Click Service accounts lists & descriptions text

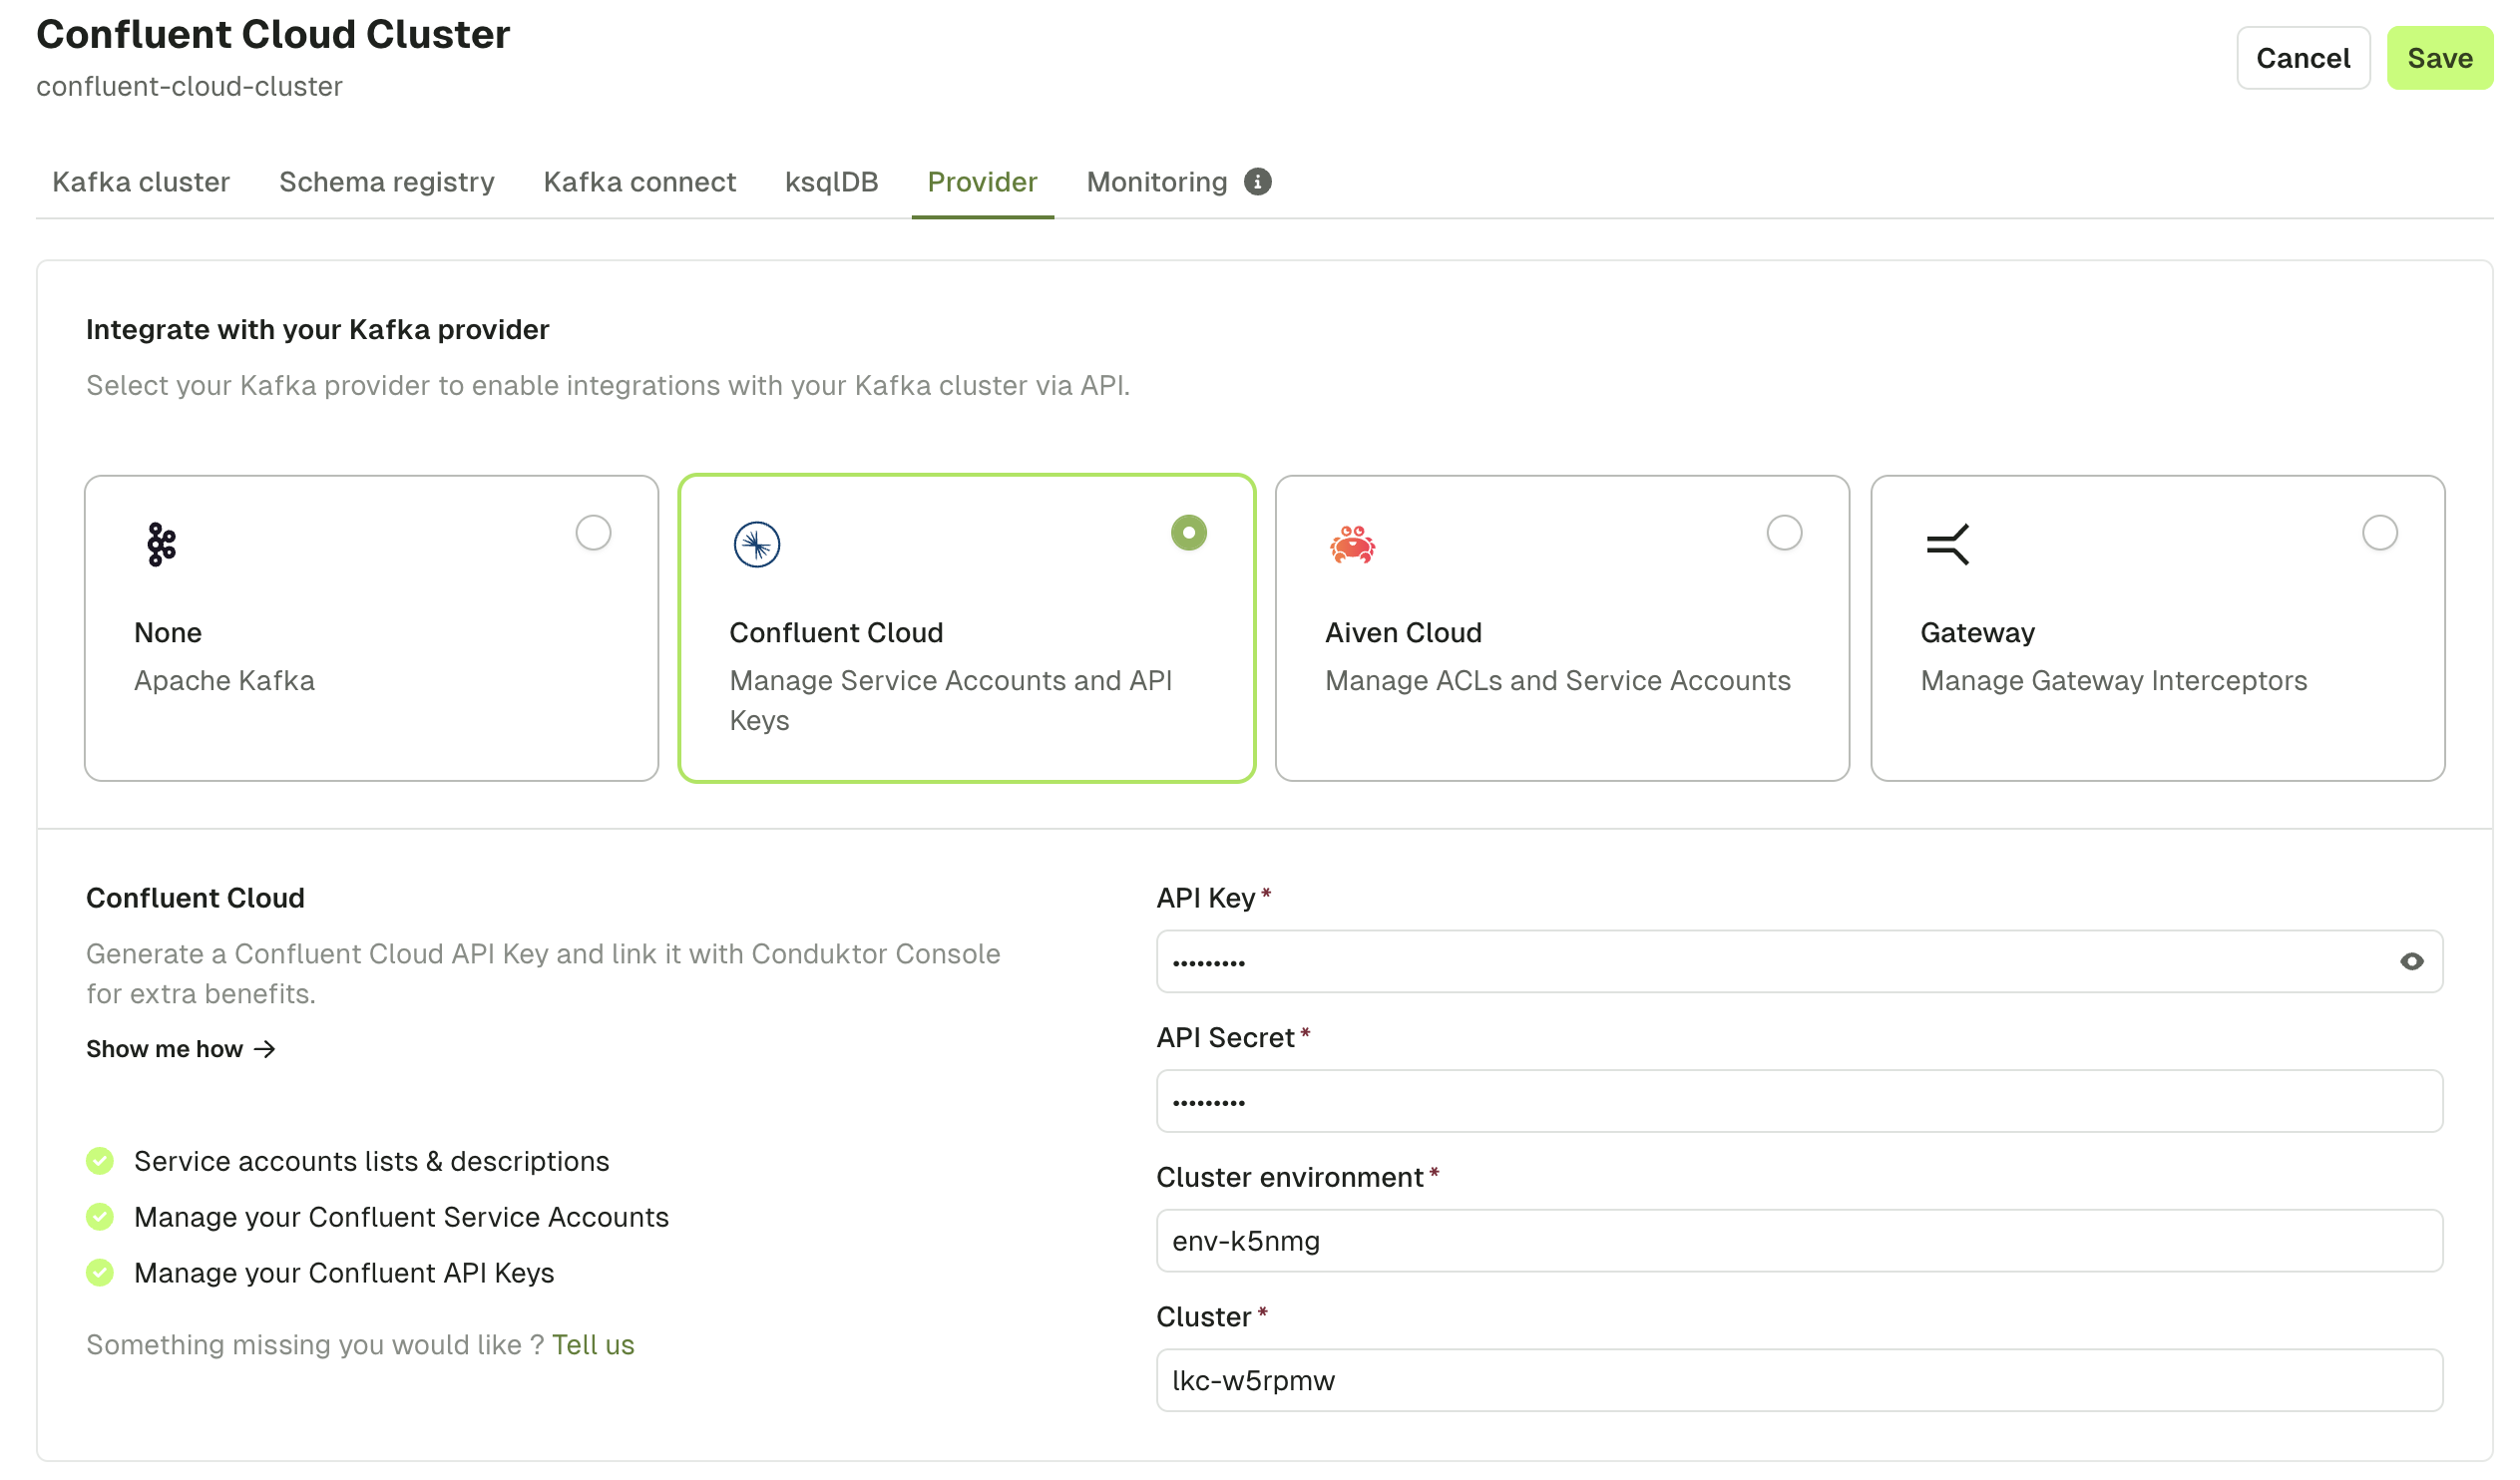(371, 1161)
